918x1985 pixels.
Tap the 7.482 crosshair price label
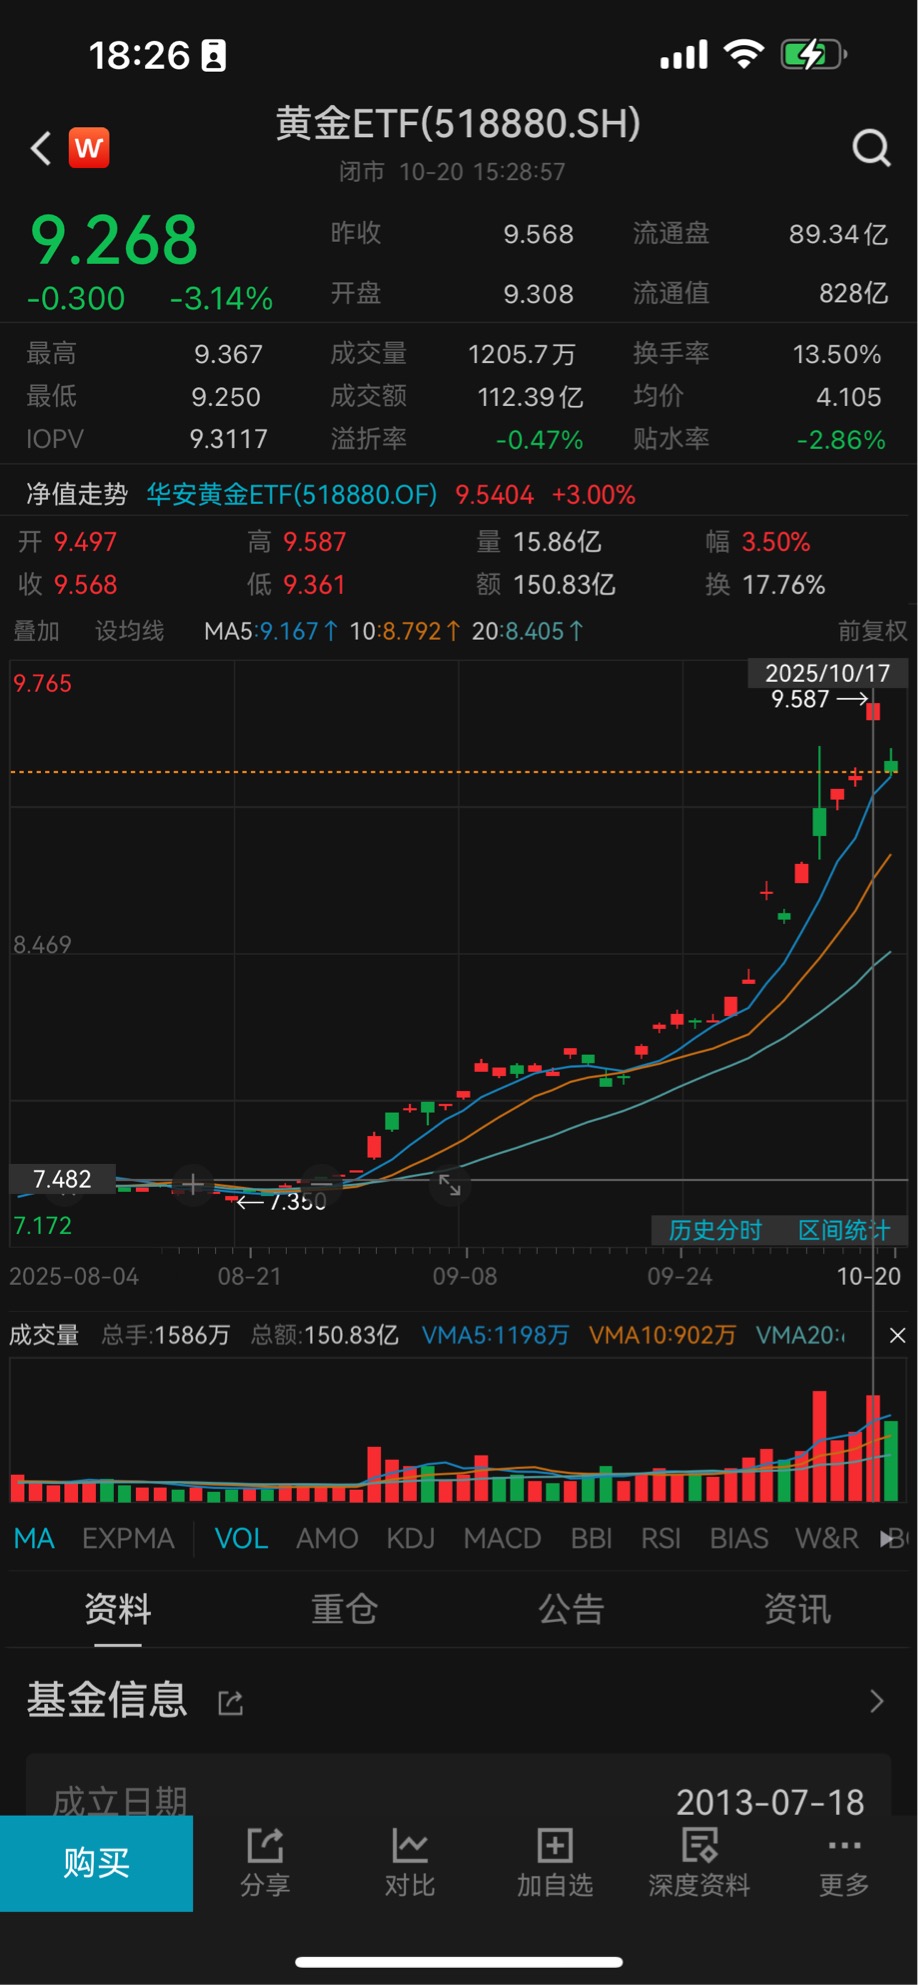click(x=62, y=1179)
